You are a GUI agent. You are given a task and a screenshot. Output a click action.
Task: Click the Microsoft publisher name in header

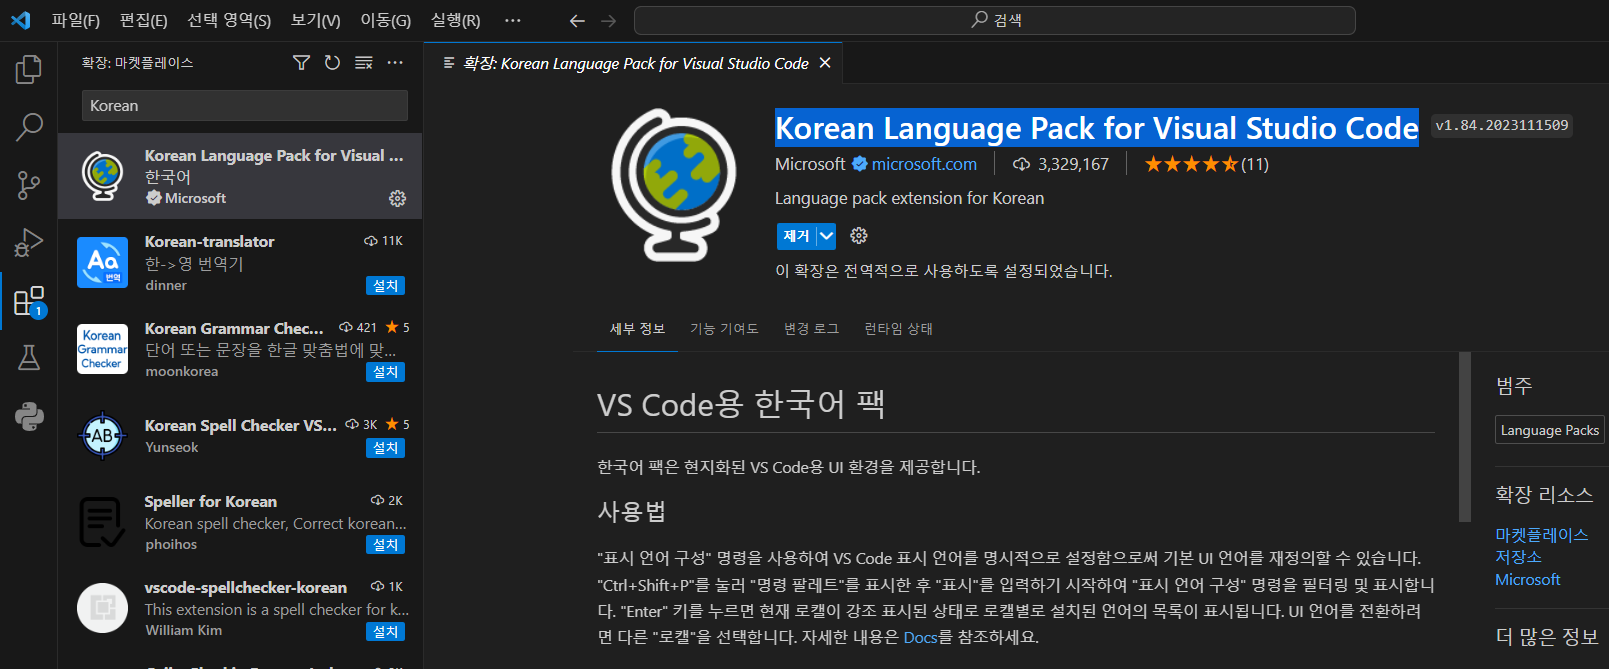810,164
